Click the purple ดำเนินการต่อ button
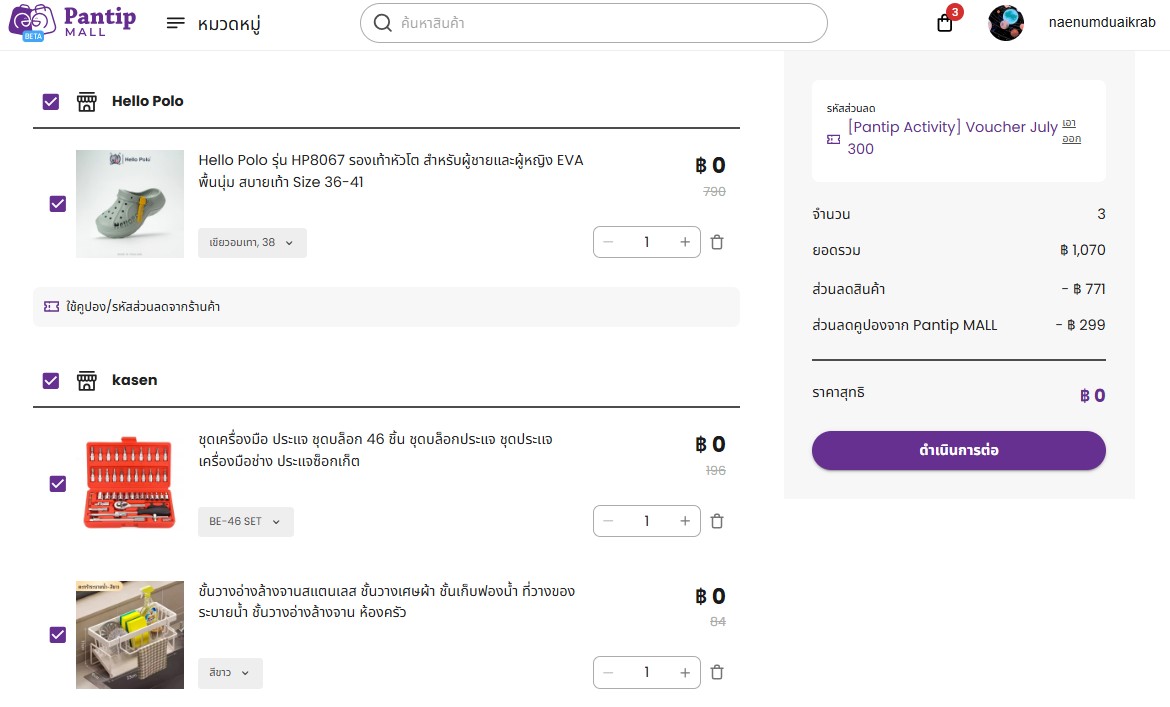Image resolution: width=1170 pixels, height=707 pixels. pyautogui.click(x=959, y=450)
